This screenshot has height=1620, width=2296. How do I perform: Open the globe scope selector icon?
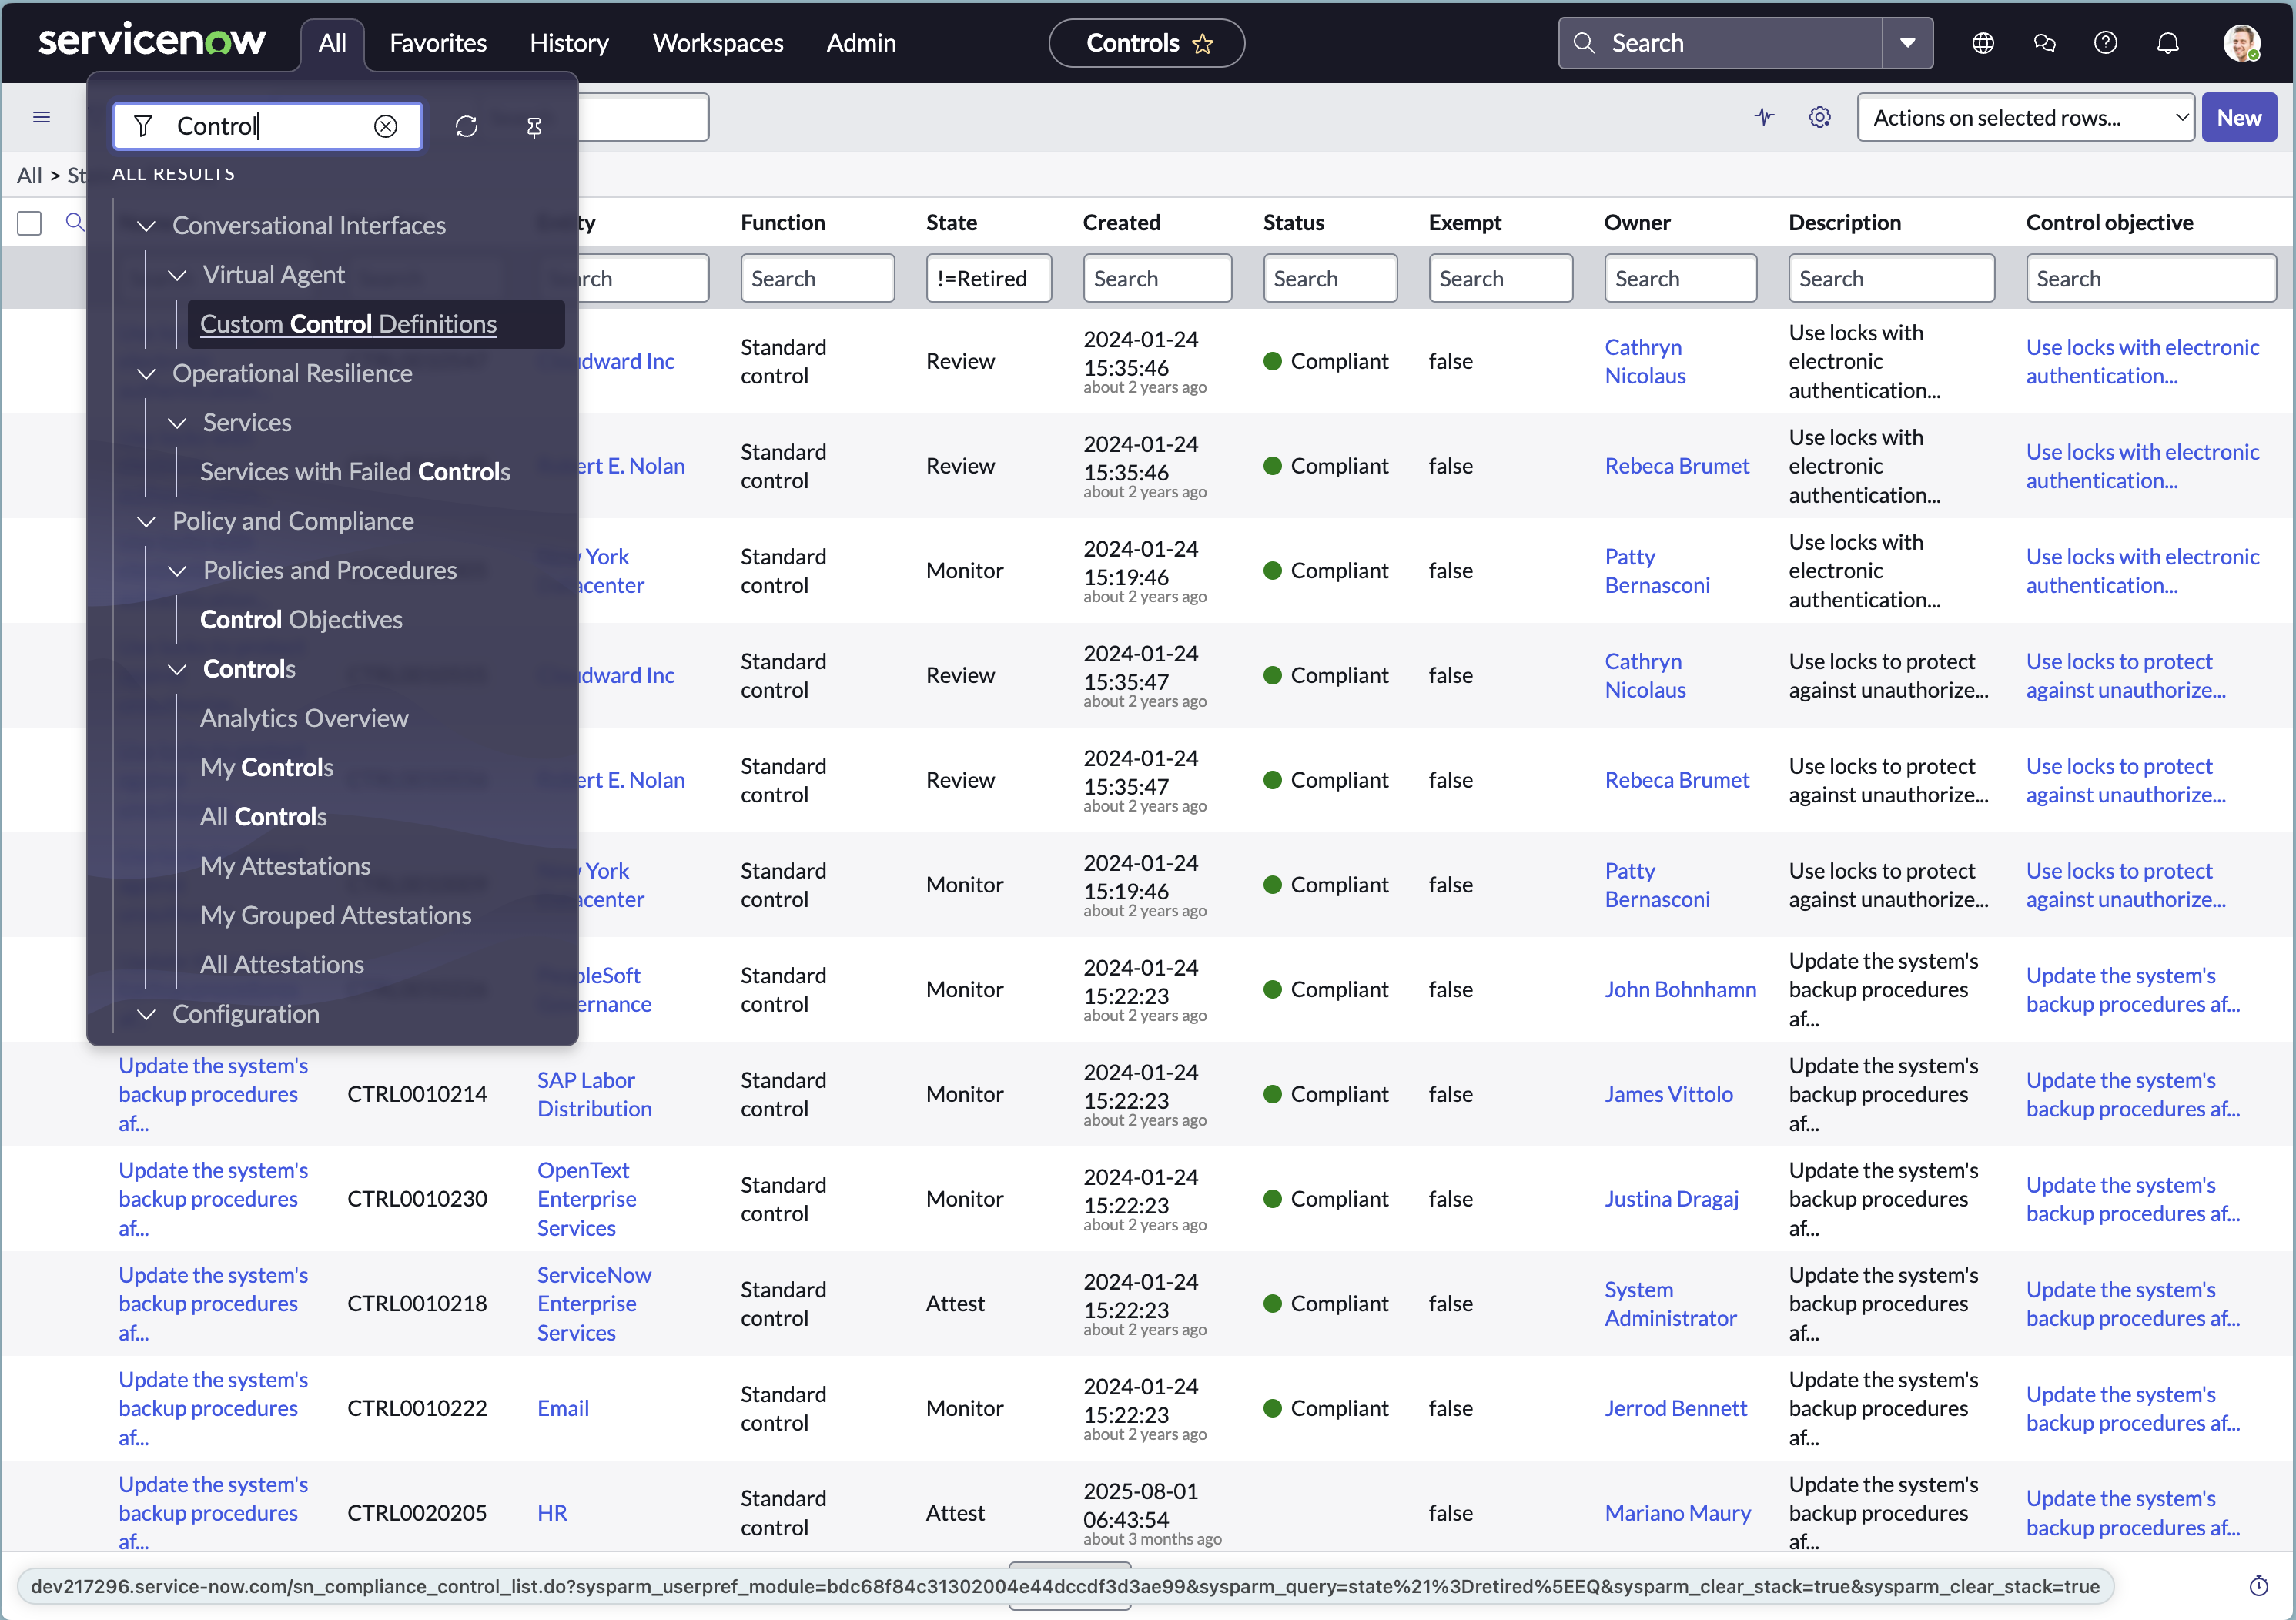click(x=1983, y=43)
